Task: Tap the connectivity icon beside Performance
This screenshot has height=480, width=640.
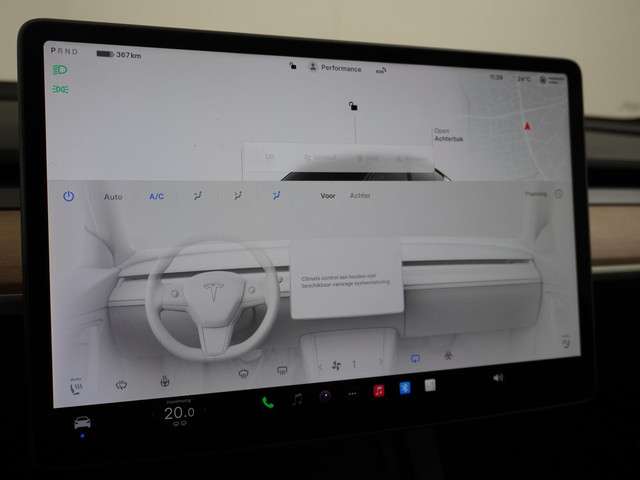Action: click(381, 70)
